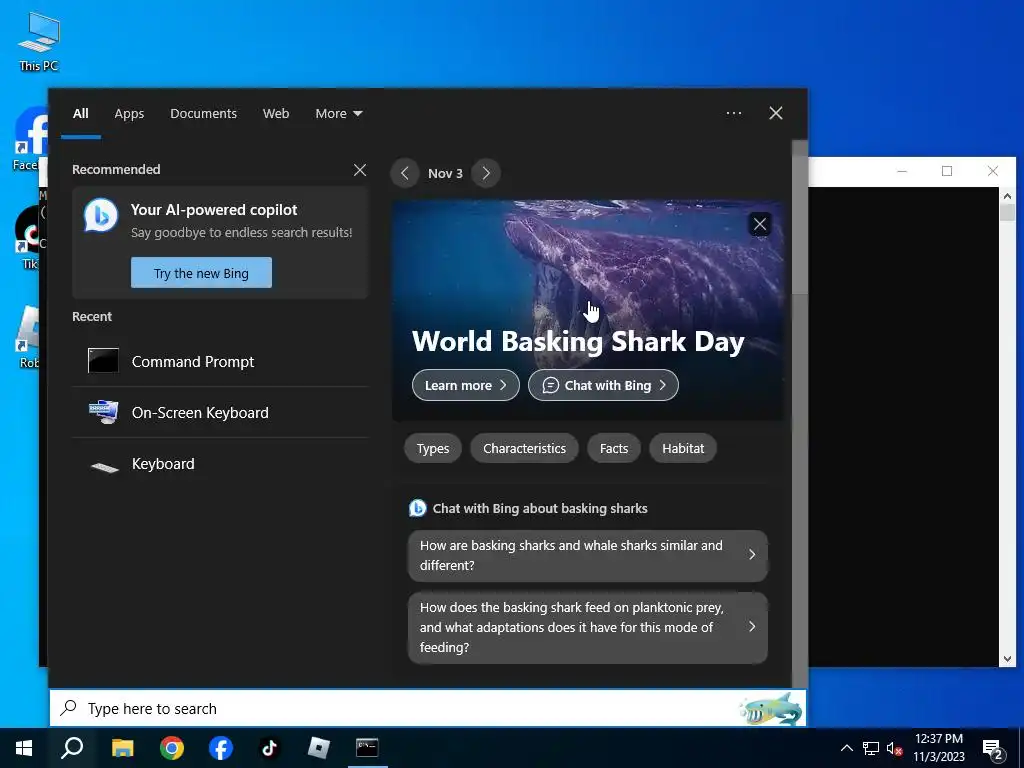The height and width of the screenshot is (768, 1024).
Task: Open Keyboard settings from Recent list
Action: [x=220, y=464]
